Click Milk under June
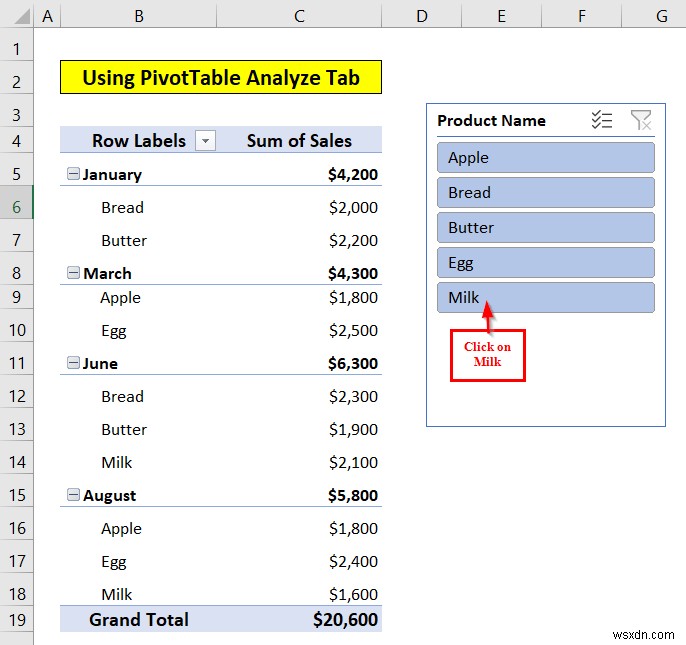The width and height of the screenshot is (686, 645). click(x=116, y=462)
